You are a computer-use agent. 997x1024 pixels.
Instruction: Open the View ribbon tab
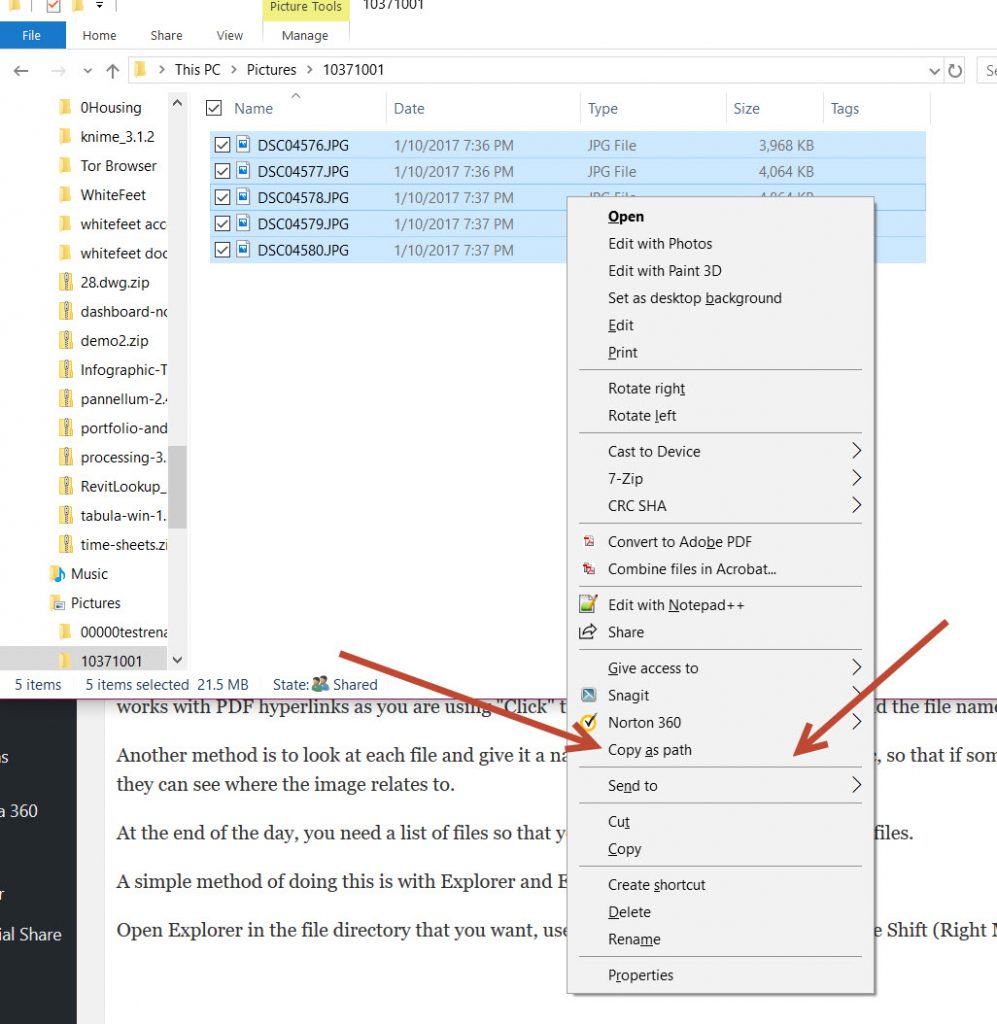[229, 35]
